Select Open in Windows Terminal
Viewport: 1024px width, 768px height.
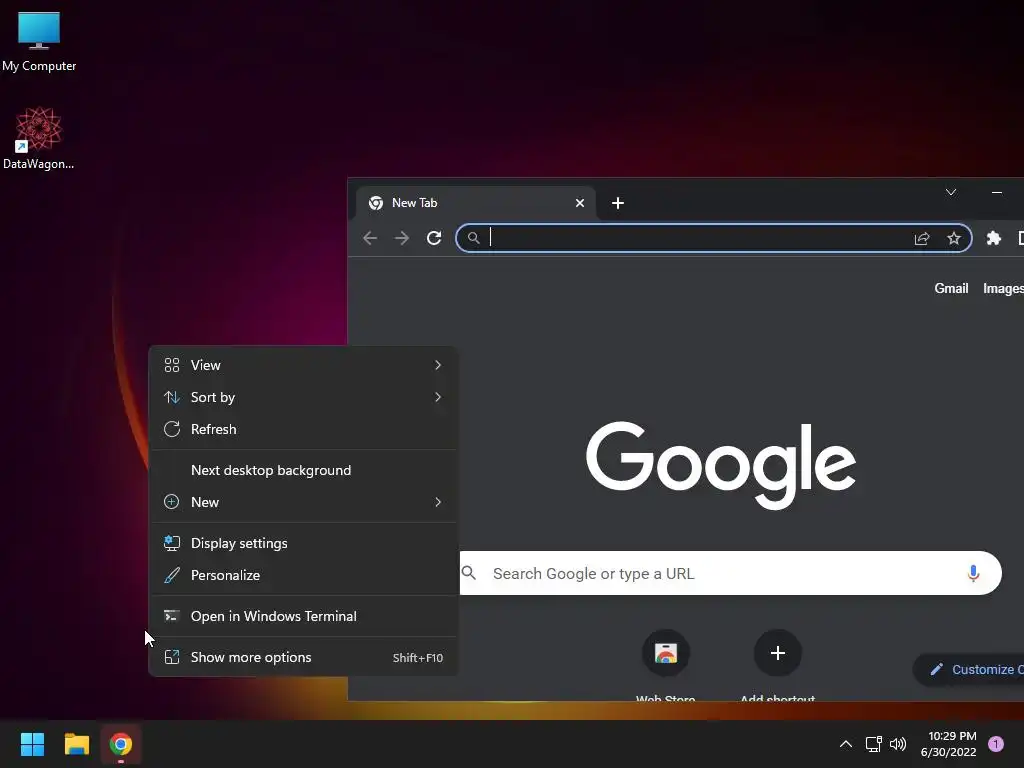303,616
